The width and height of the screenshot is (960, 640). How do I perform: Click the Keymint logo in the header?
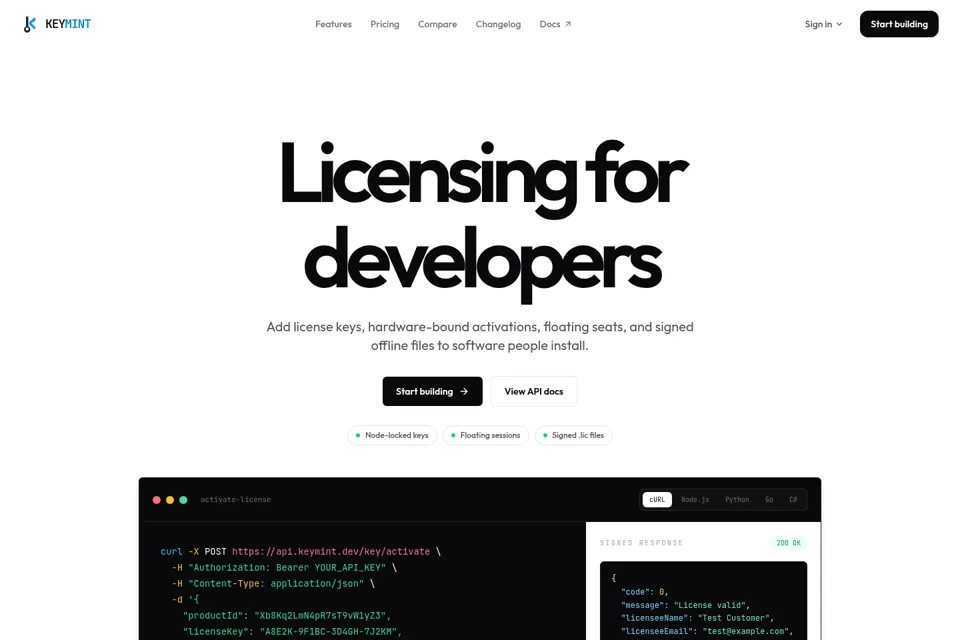pos(57,24)
